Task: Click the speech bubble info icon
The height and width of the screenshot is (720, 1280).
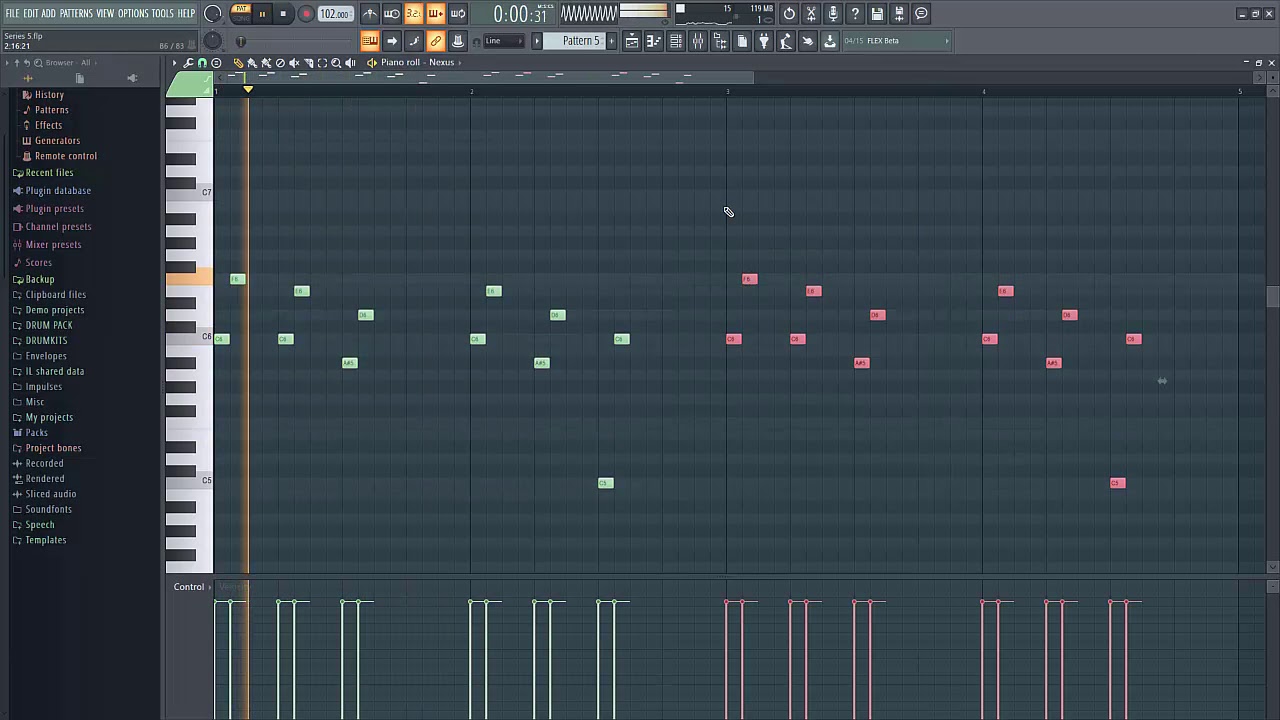Action: (920, 14)
